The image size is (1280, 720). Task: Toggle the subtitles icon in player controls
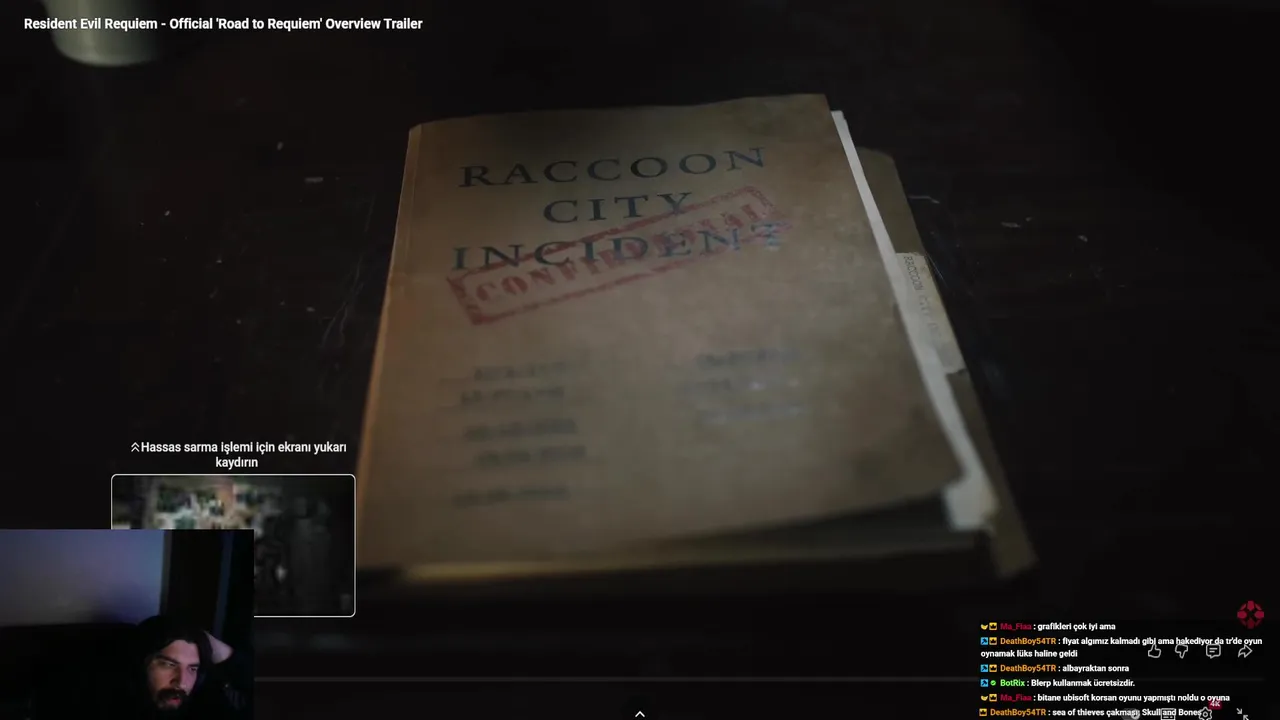(x=1168, y=714)
